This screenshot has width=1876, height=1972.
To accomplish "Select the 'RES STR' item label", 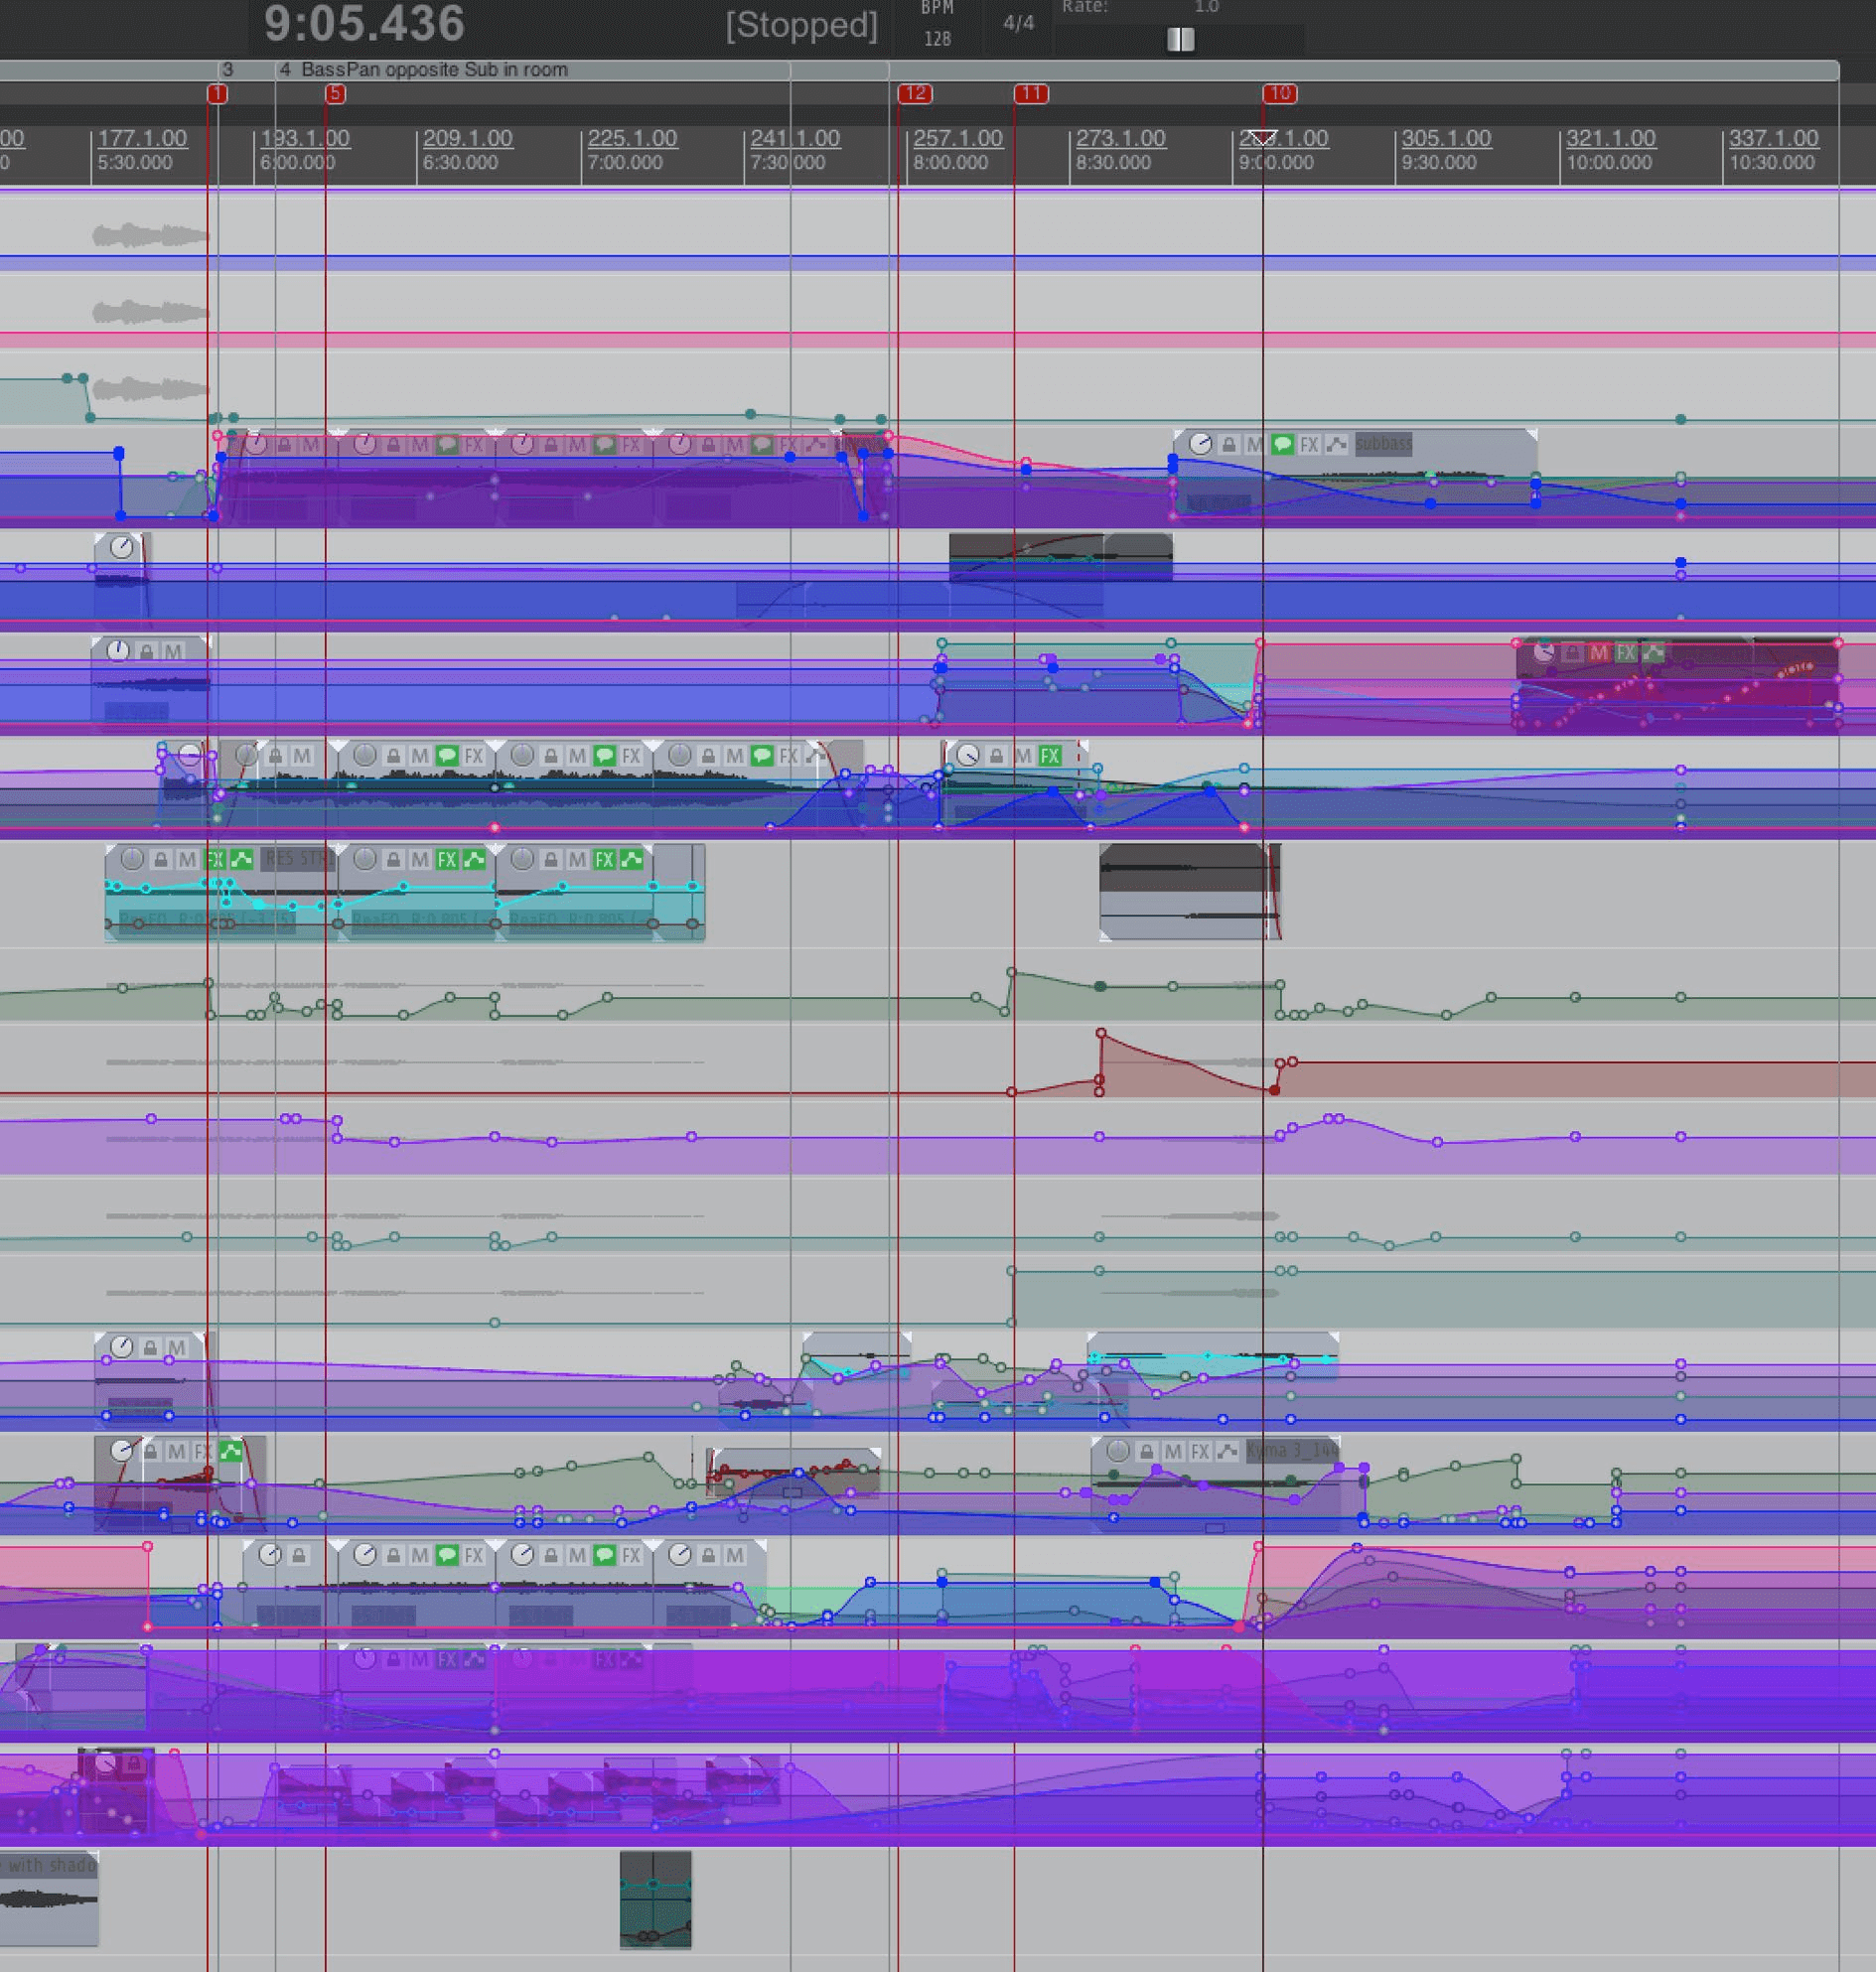I will [x=296, y=858].
